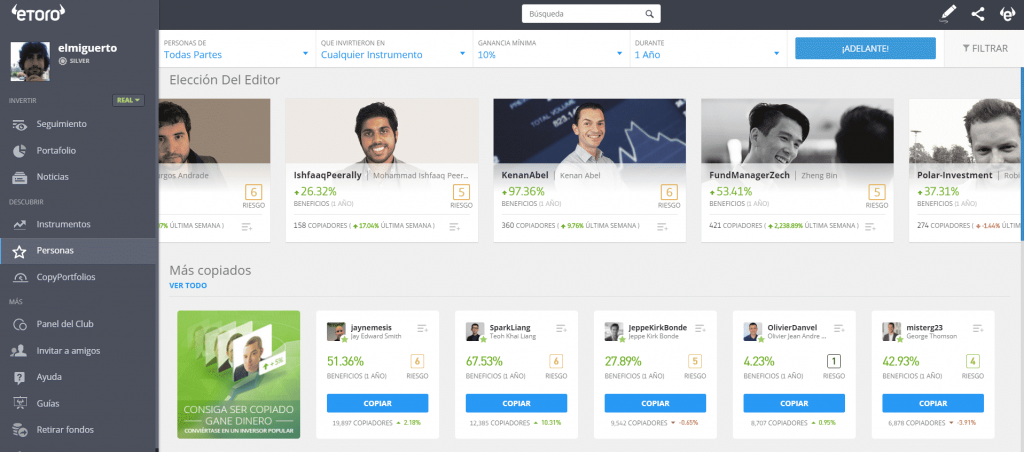The image size is (1024, 452).
Task: Click the Panel del Club icon
Action: (20, 324)
